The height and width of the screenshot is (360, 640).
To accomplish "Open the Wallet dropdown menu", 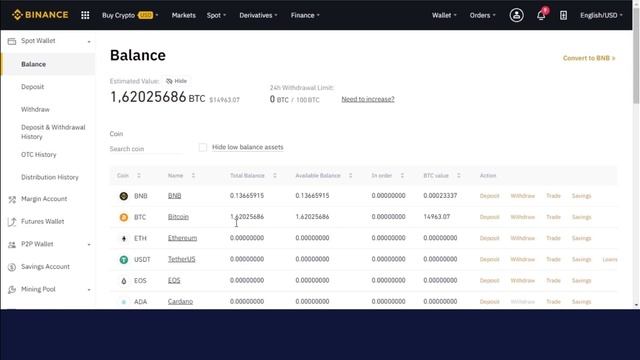I will coord(444,15).
